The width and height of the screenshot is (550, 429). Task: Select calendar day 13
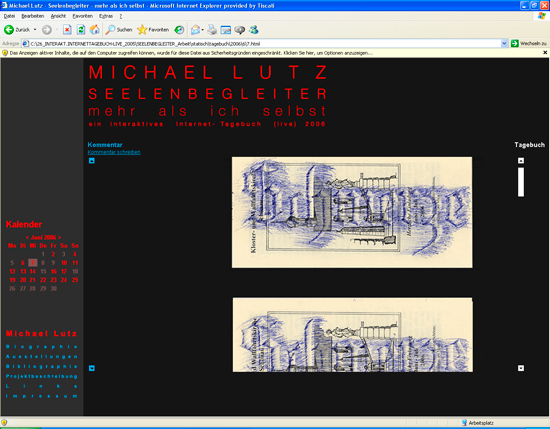click(23, 271)
